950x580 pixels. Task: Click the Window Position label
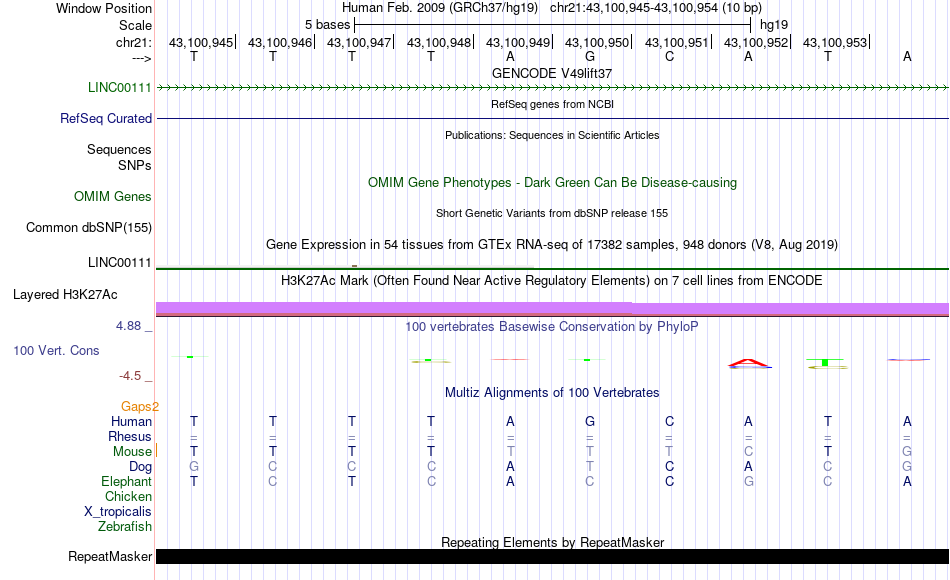click(x=104, y=8)
